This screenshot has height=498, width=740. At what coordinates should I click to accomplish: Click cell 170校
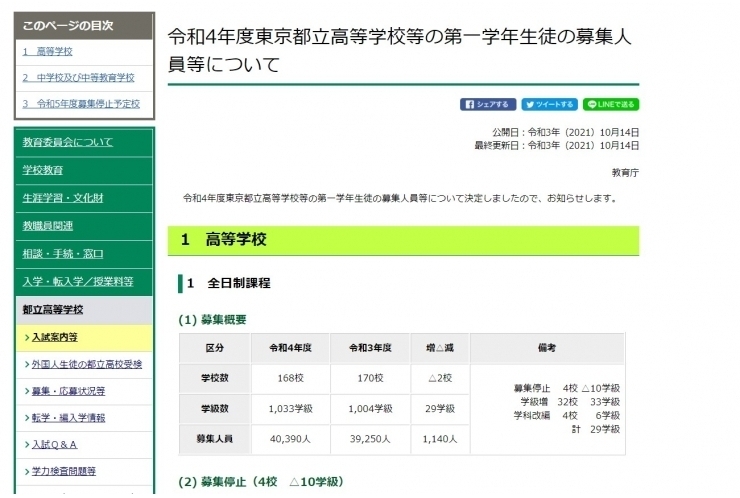pyautogui.click(x=370, y=378)
